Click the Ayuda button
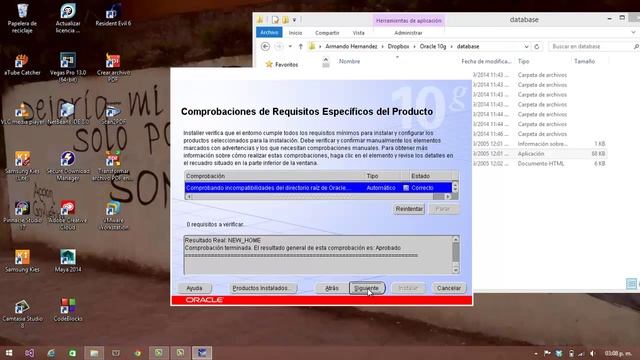The width and height of the screenshot is (640, 360). (194, 288)
